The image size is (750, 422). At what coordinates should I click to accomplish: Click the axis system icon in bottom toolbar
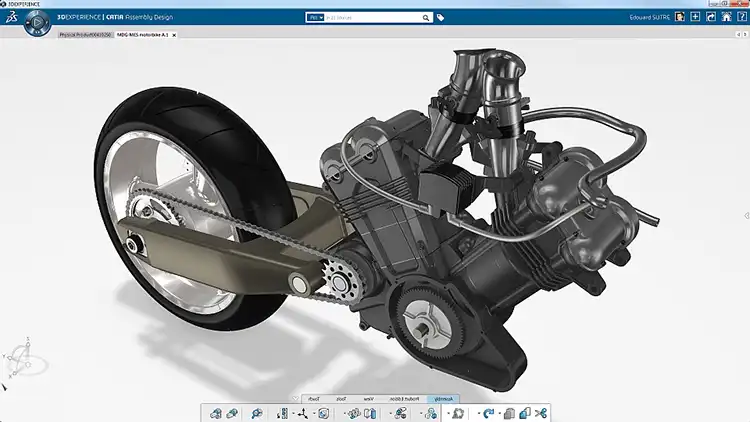pyautogui.click(x=301, y=412)
